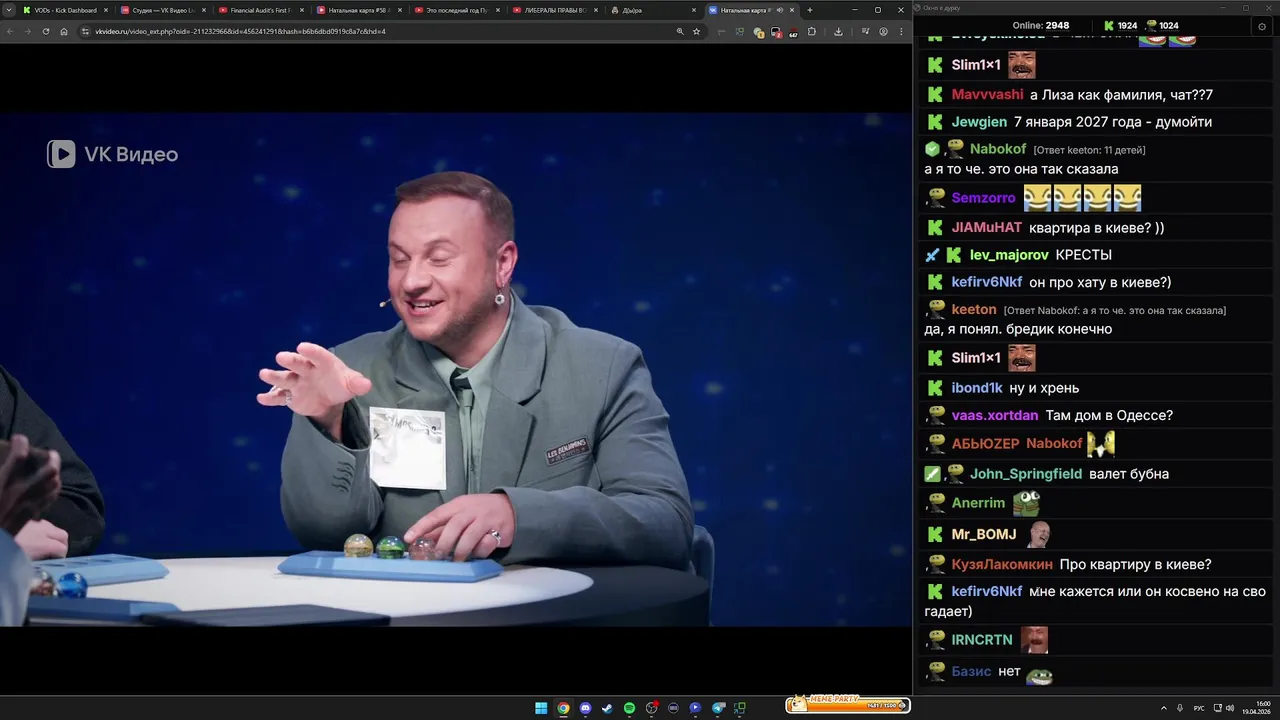Open Chrome from the taskbar
The width and height of the screenshot is (1280, 720).
(x=563, y=708)
